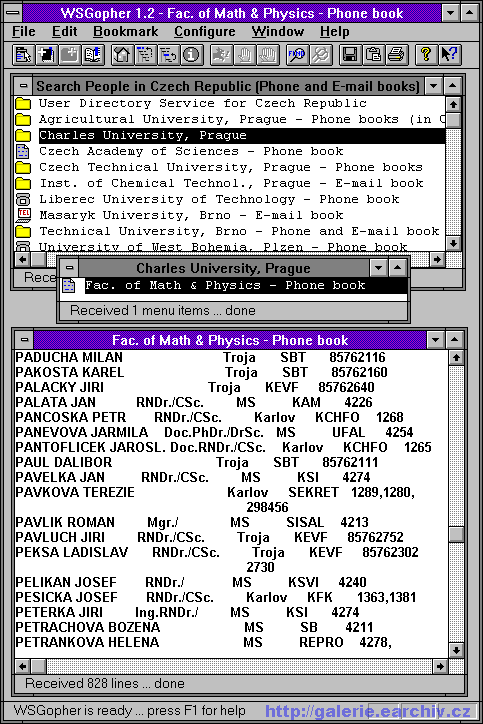Click Search People horizontal scroll right arrow
This screenshot has width=483, height=724.
click(x=437, y=259)
